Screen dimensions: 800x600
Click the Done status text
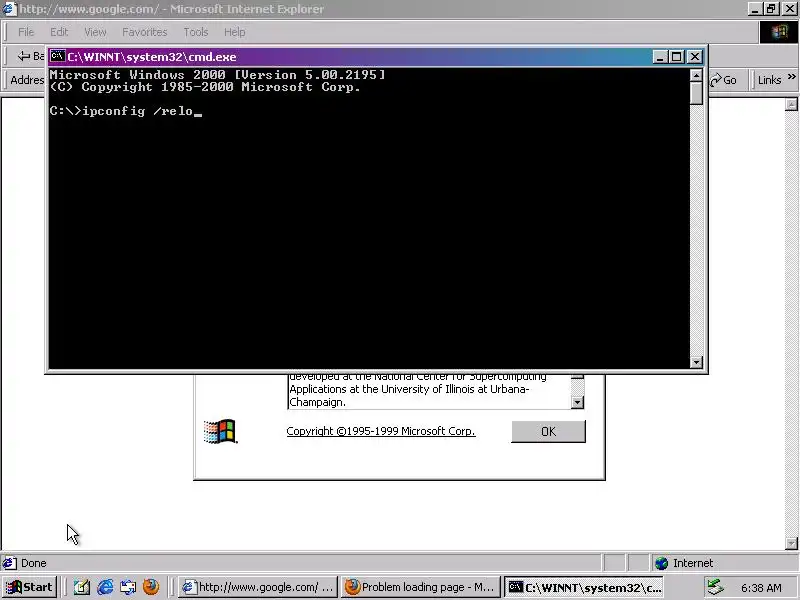coord(34,563)
